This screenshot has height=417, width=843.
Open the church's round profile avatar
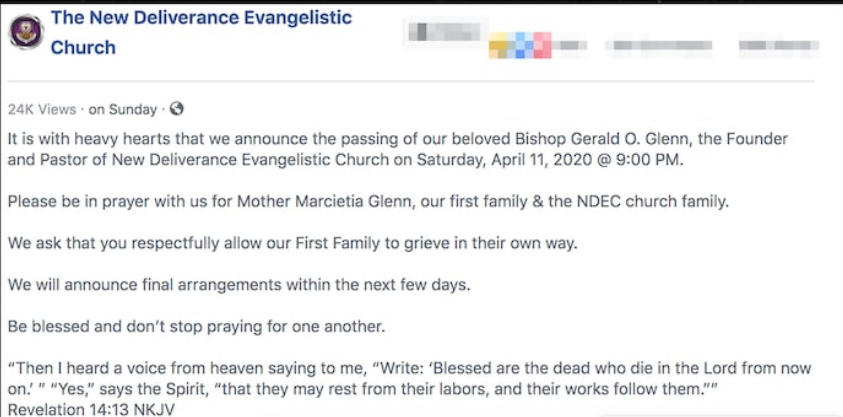tap(26, 32)
